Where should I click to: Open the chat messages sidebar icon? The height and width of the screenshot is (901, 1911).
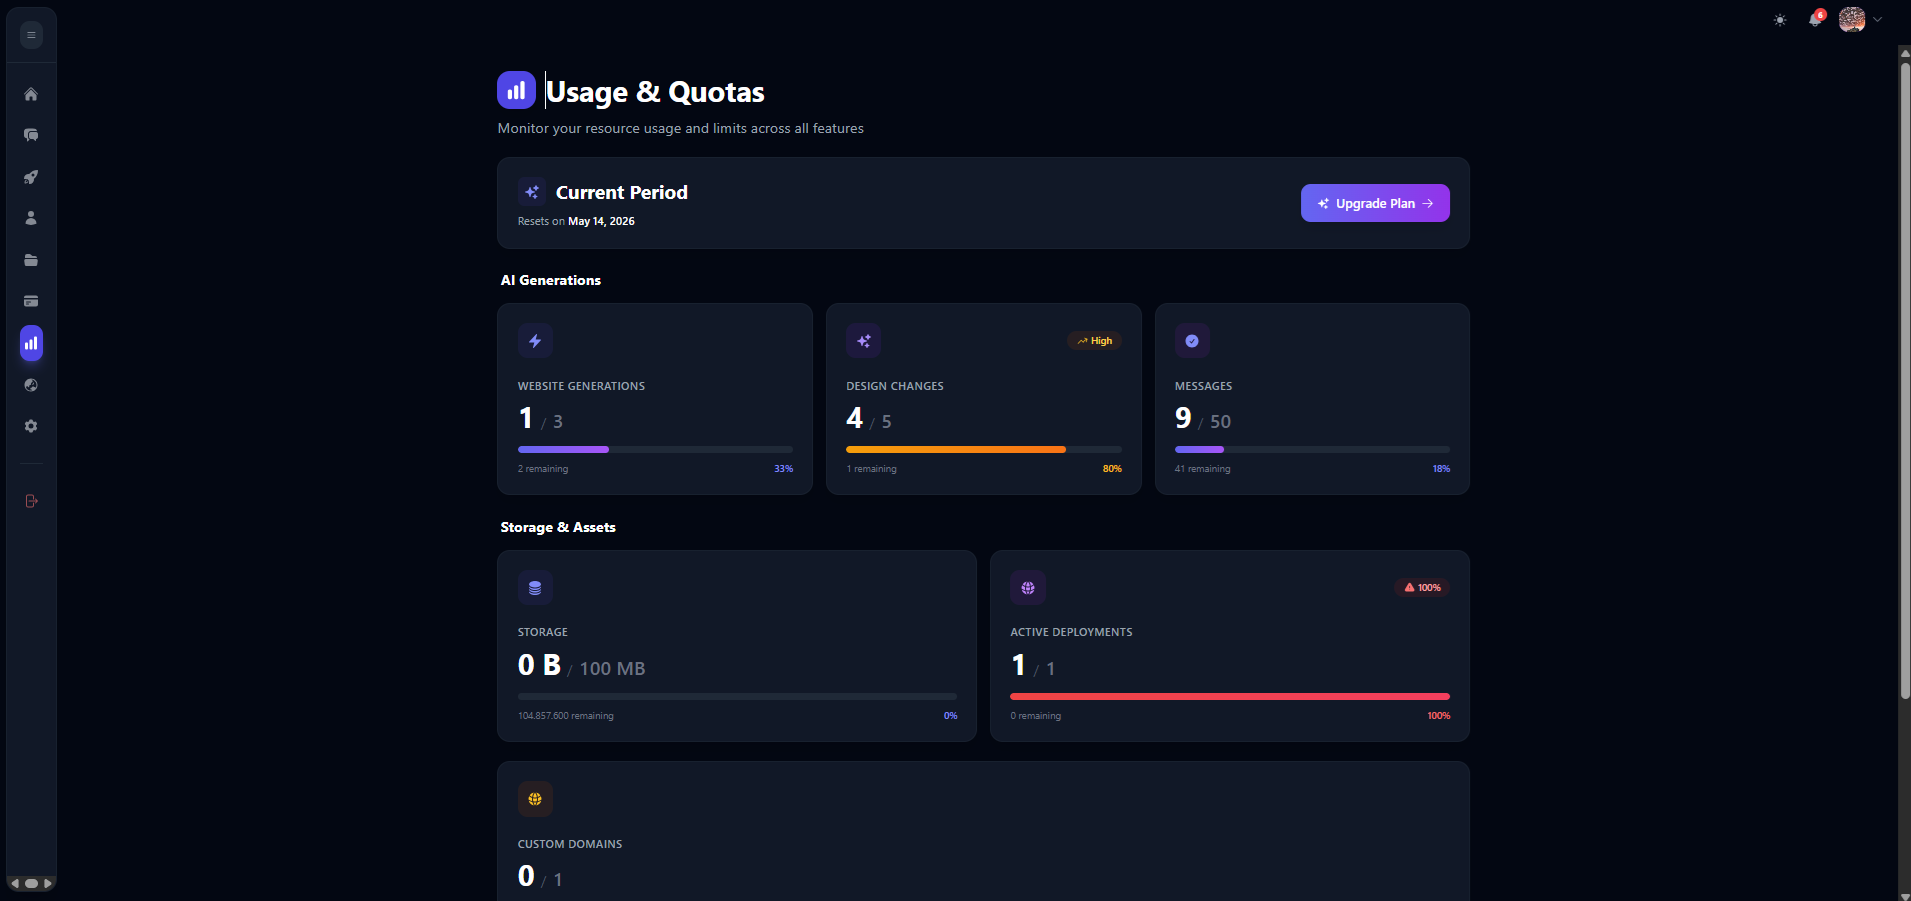(31, 135)
